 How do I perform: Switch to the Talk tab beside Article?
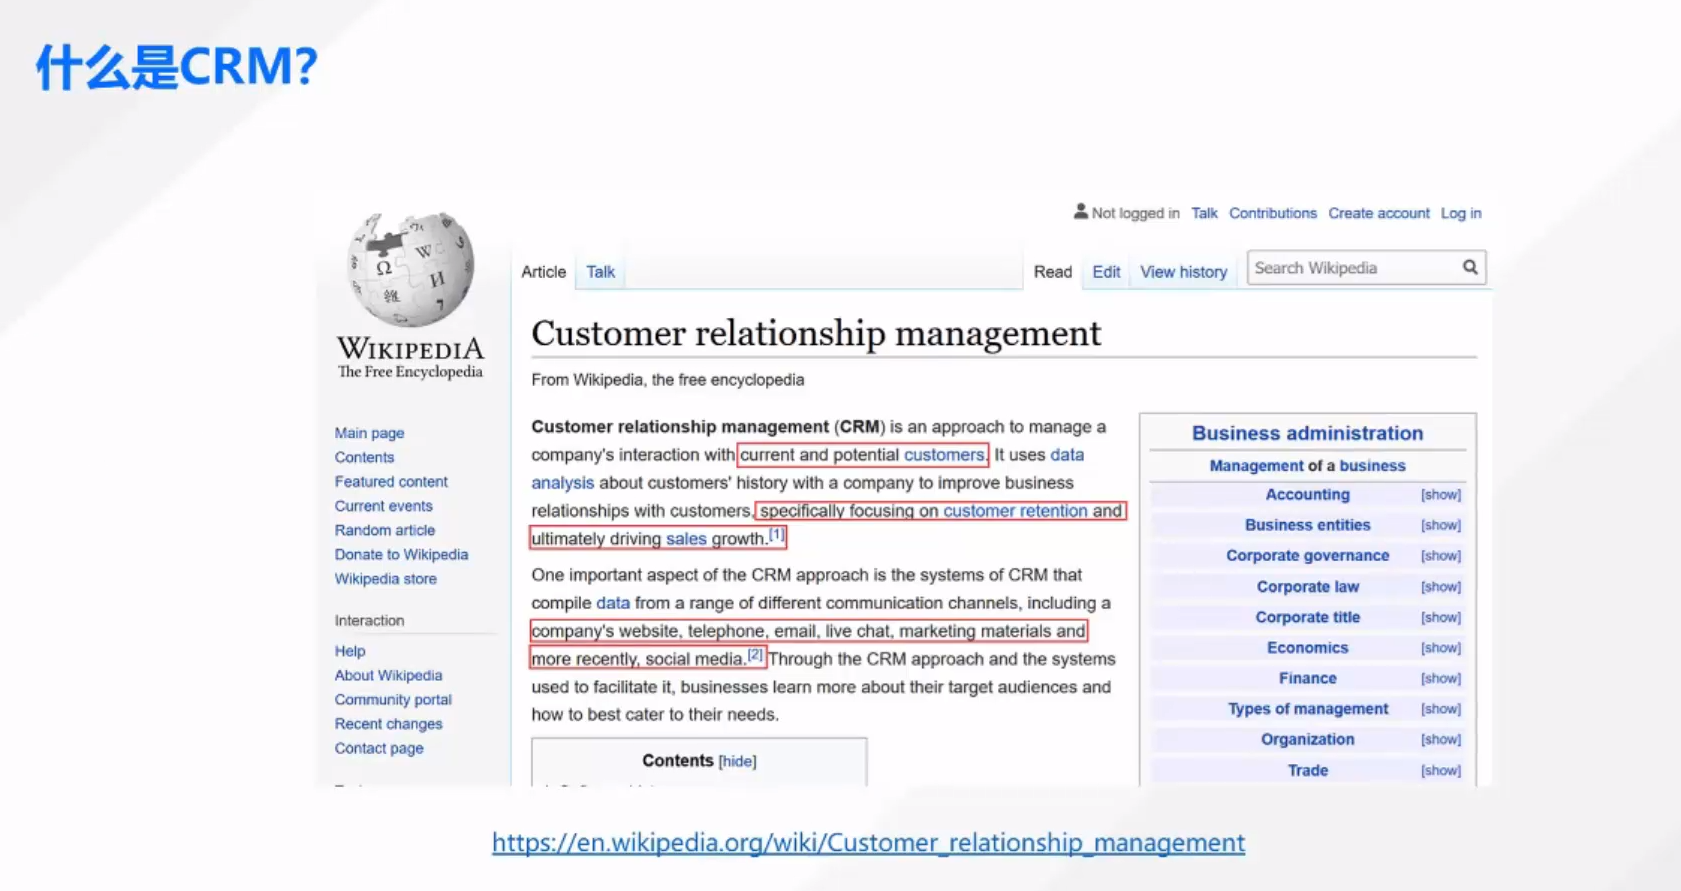point(600,272)
